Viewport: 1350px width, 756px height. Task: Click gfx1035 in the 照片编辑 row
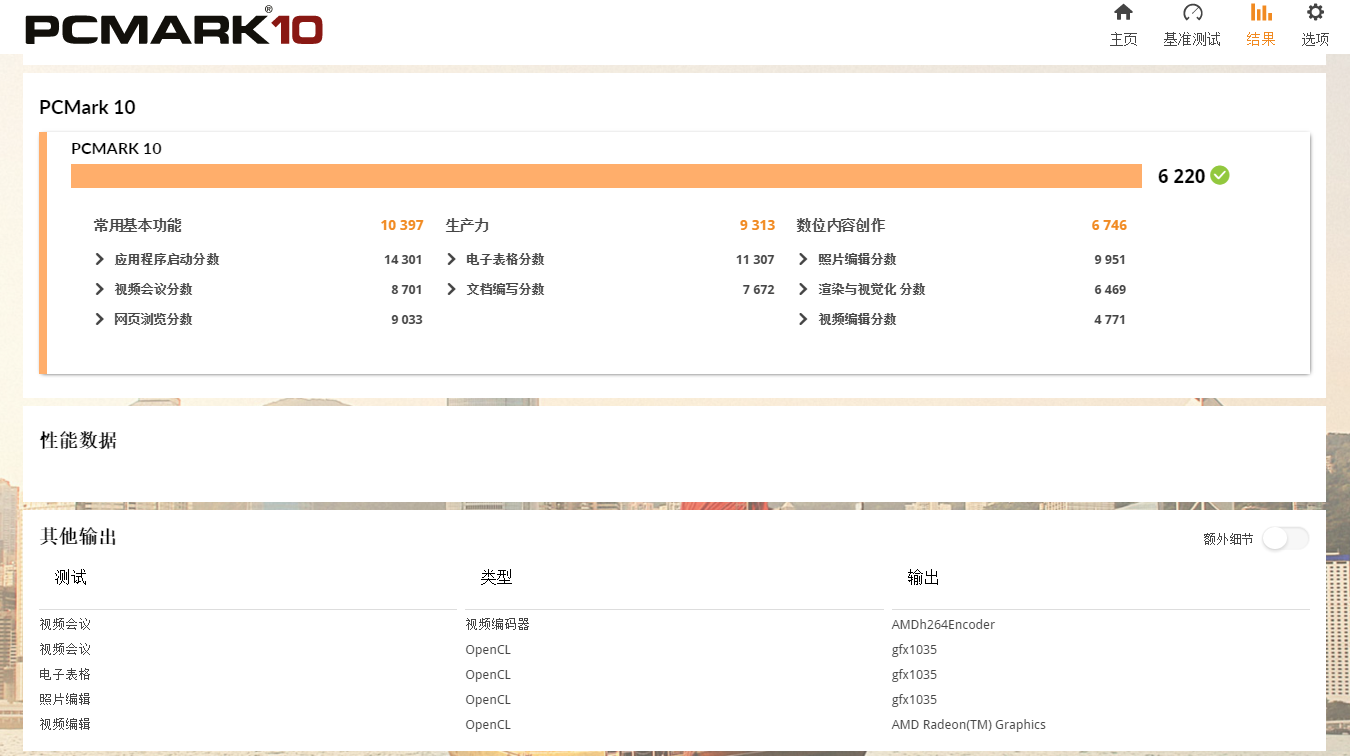[x=914, y=699]
